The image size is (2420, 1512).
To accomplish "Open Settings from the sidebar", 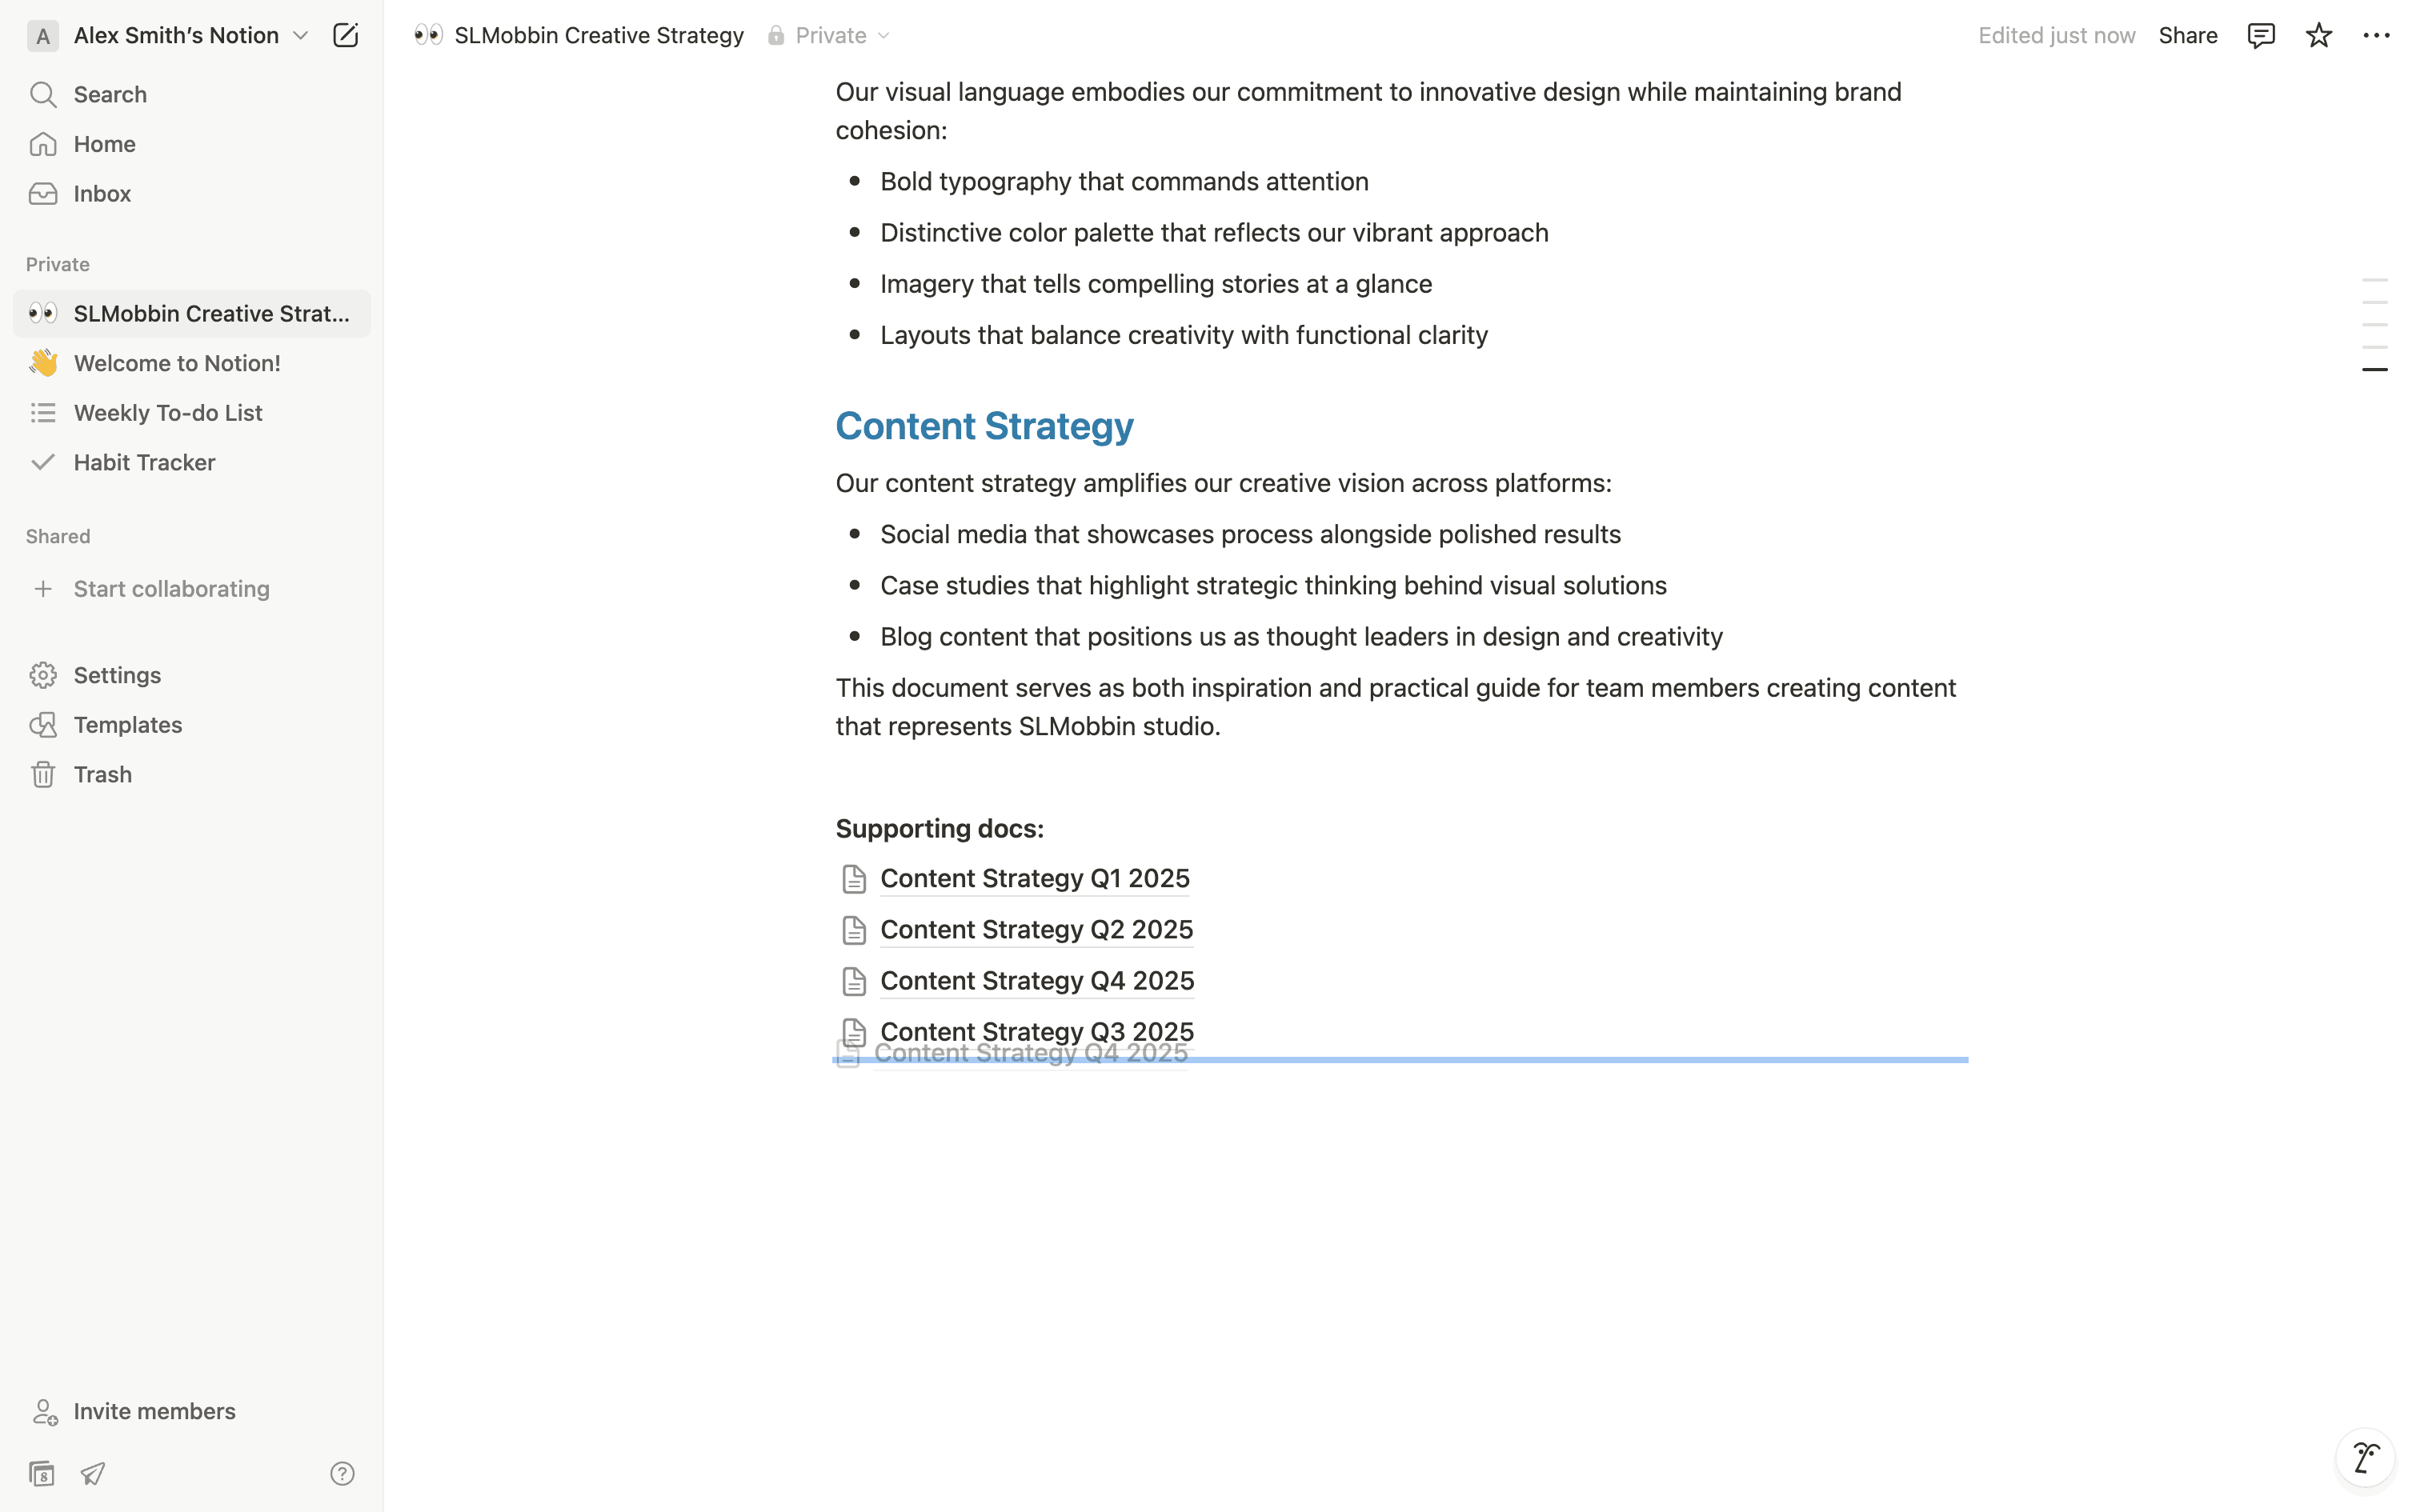I will click(x=117, y=676).
